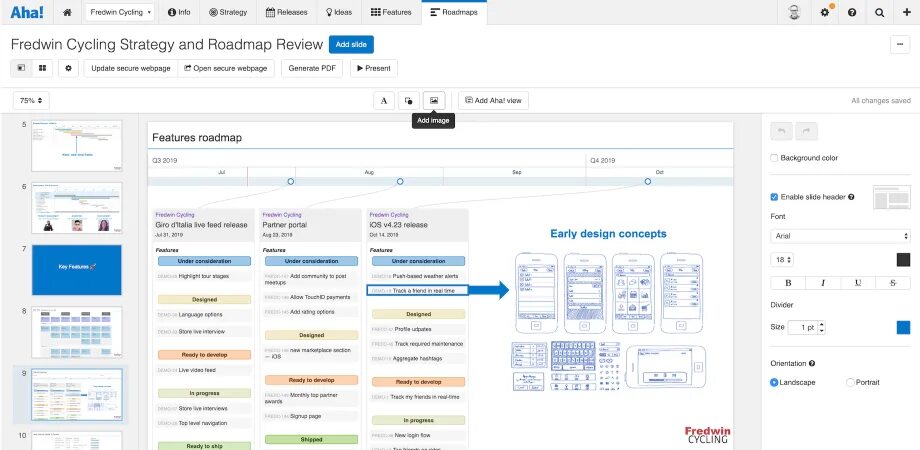Image resolution: width=920 pixels, height=450 pixels.
Task: Click the plus add icon in top bar
Action: pos(907,12)
